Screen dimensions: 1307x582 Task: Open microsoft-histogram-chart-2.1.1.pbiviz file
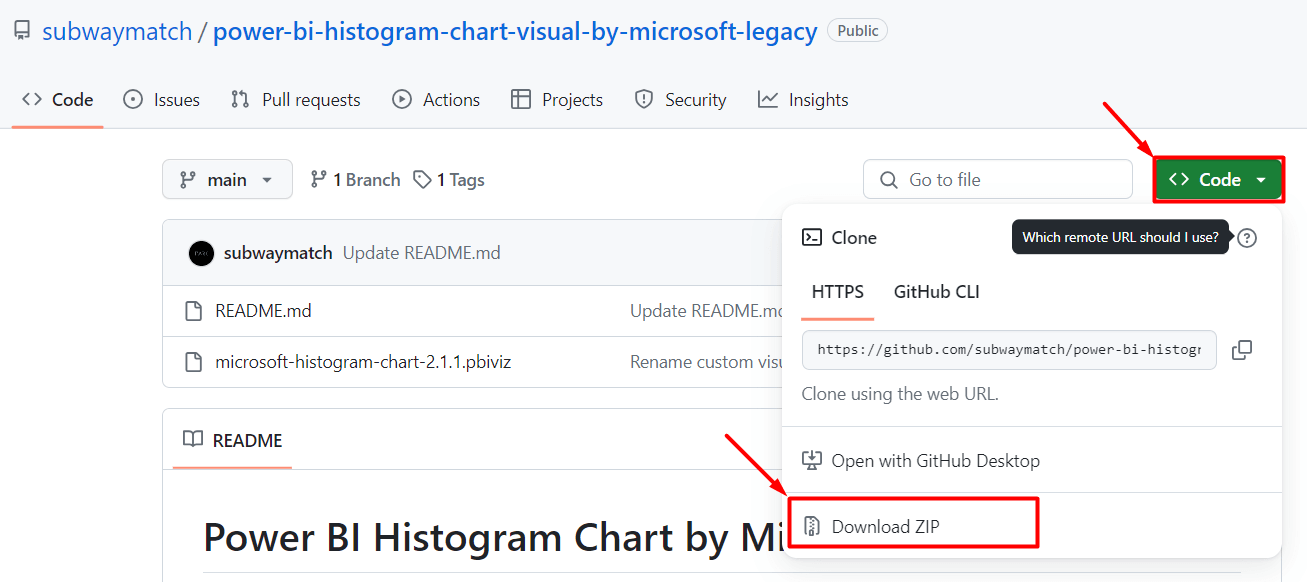pyautogui.click(x=363, y=362)
